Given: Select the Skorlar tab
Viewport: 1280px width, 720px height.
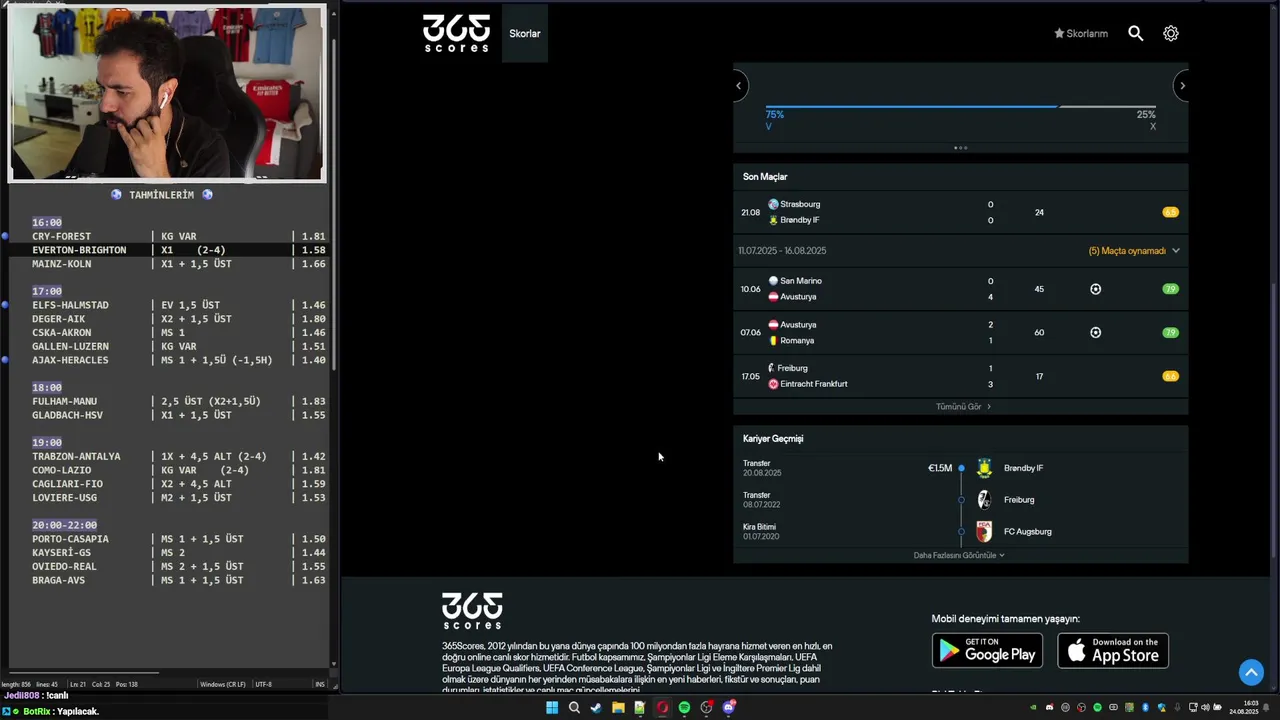Looking at the screenshot, I should (x=525, y=33).
